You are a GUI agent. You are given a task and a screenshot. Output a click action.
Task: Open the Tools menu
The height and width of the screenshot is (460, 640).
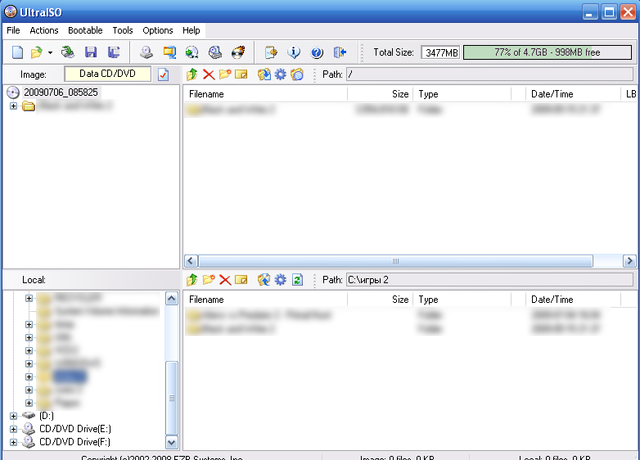coord(122,31)
